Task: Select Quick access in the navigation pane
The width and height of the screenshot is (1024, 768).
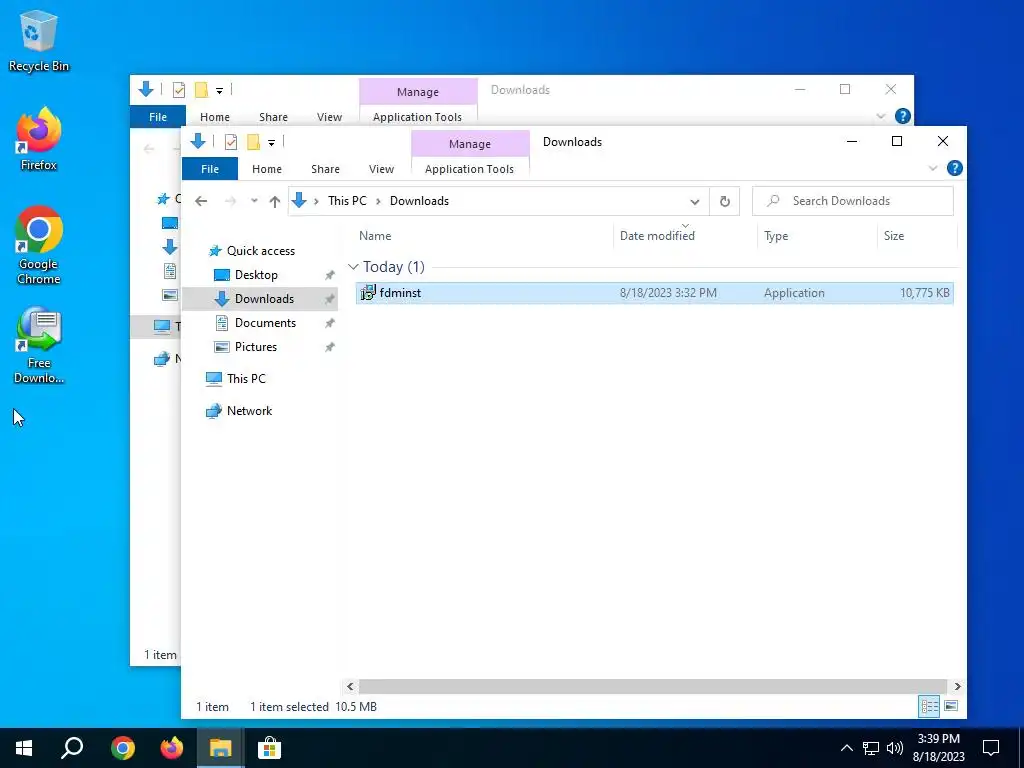Action: tap(260, 251)
